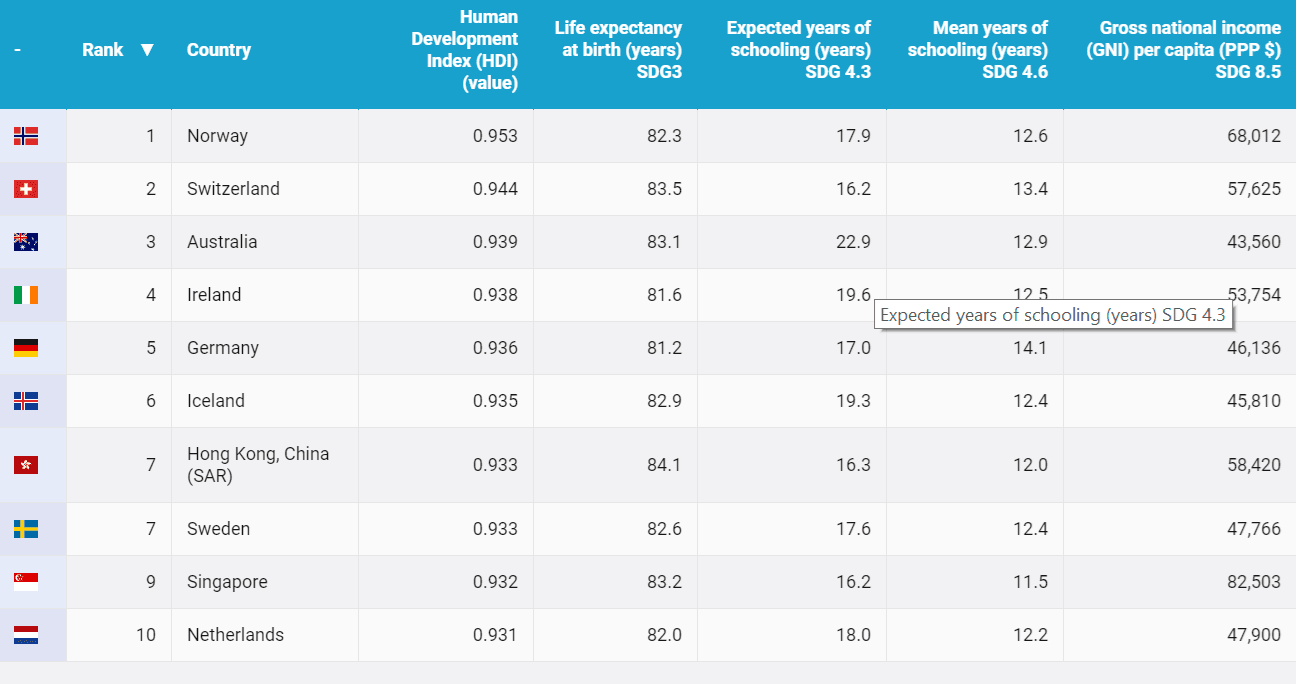1296x684 pixels.
Task: Click the Norway country name
Action: point(217,136)
